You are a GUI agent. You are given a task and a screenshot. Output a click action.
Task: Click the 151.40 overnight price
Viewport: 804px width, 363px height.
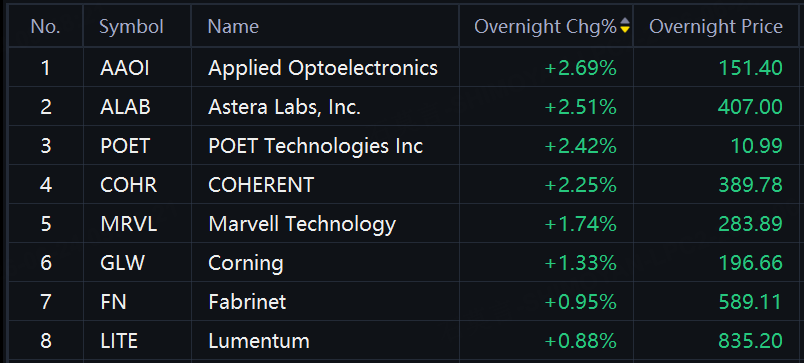[751, 68]
